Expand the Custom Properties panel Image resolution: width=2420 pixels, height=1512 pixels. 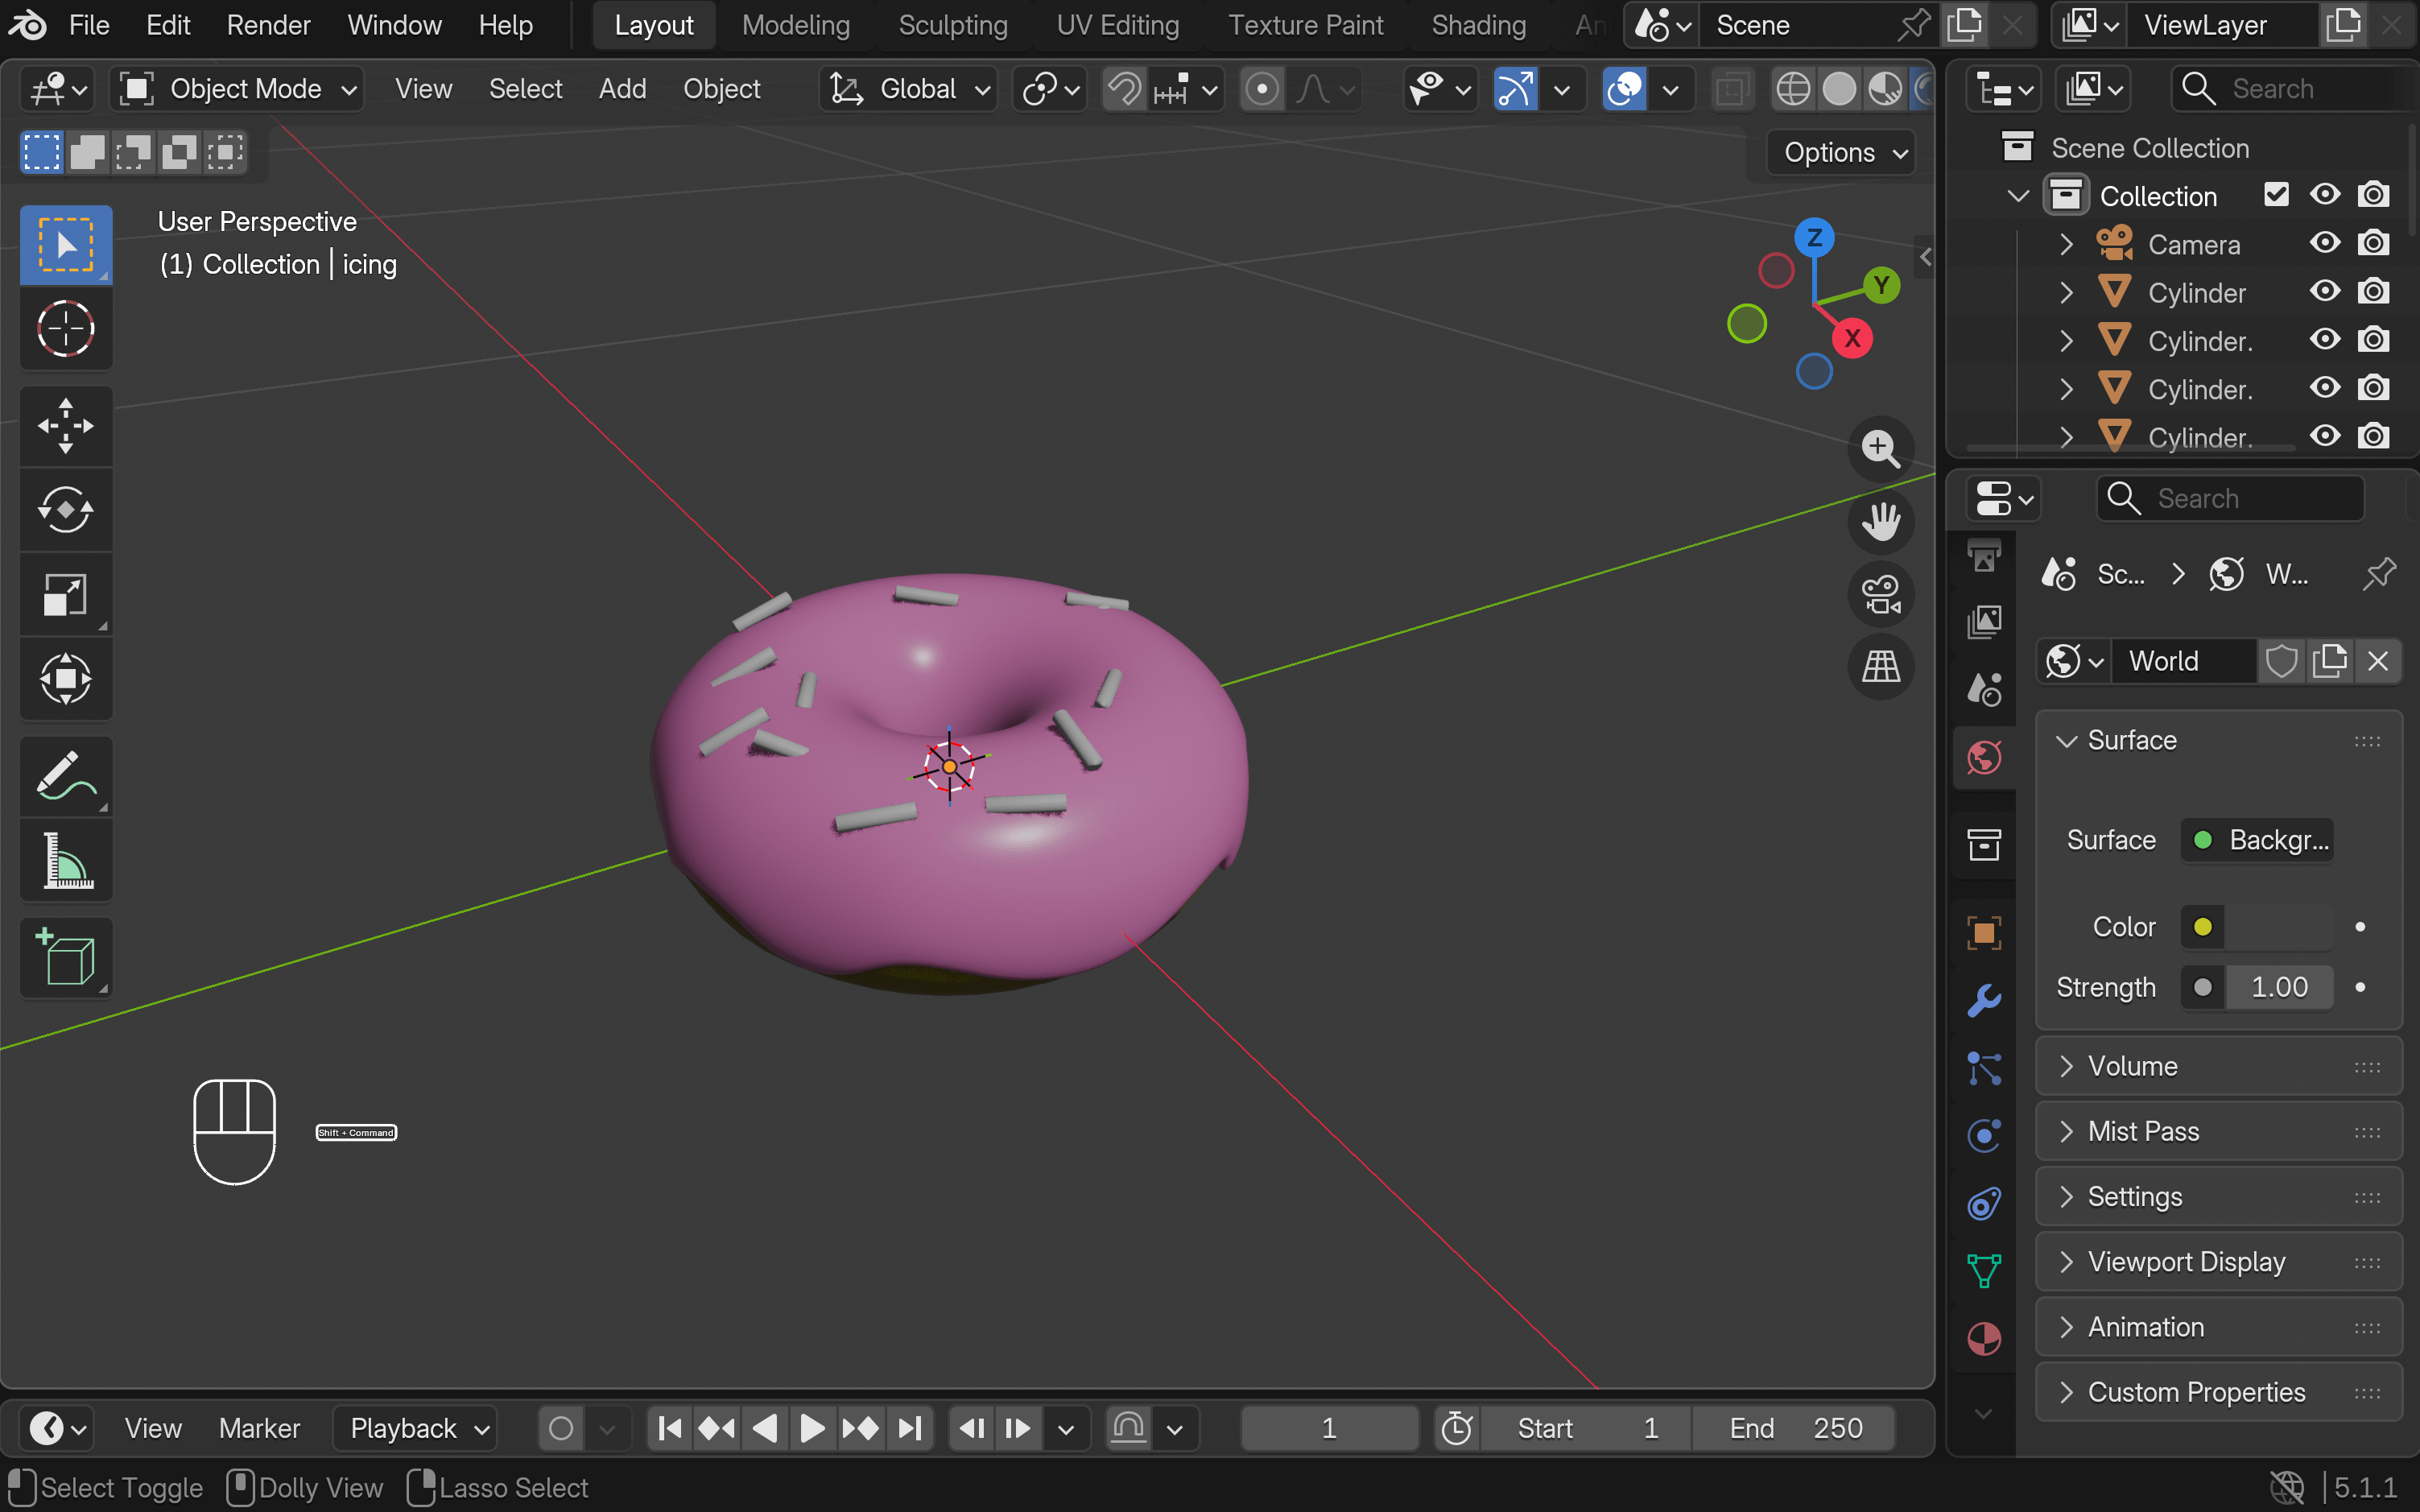coord(2218,1392)
